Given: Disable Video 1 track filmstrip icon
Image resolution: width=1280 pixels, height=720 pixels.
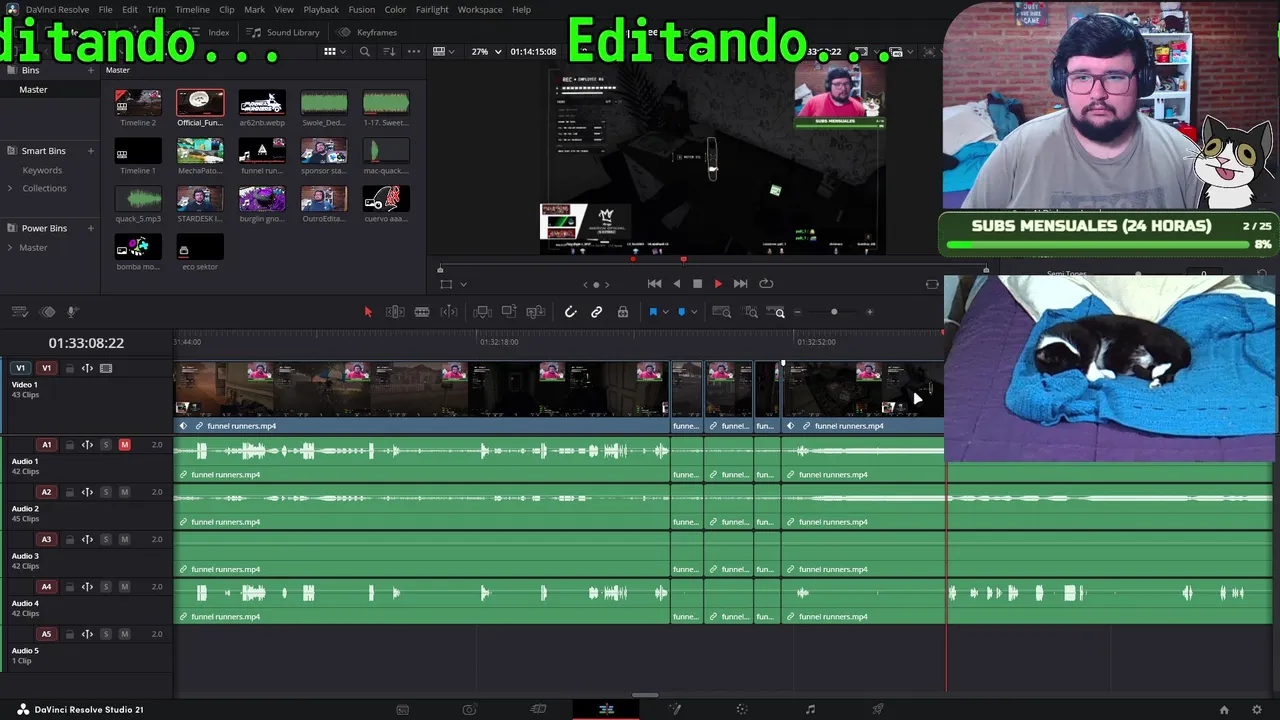Looking at the screenshot, I should point(106,368).
